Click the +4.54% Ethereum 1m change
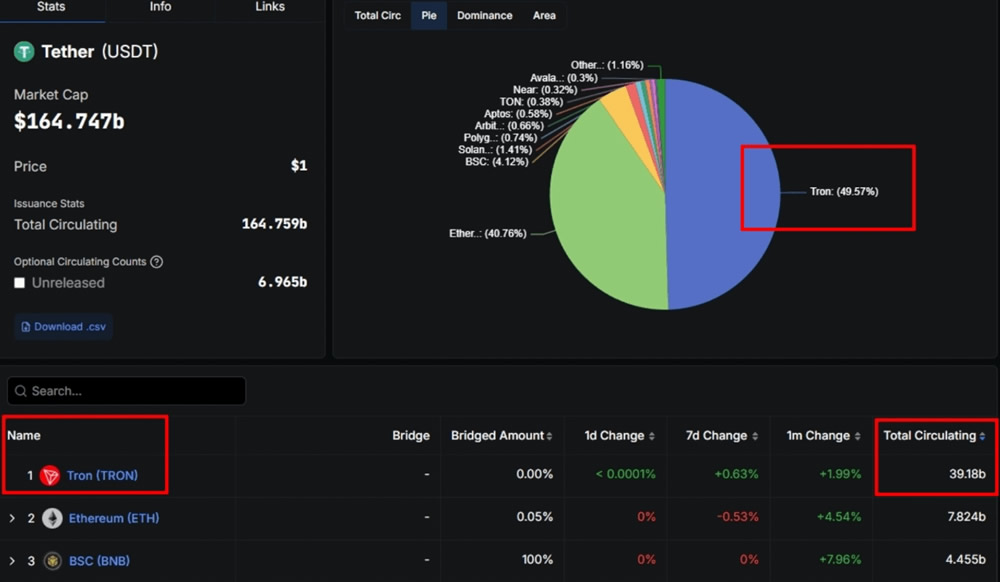Image resolution: width=1000 pixels, height=582 pixels. click(839, 517)
